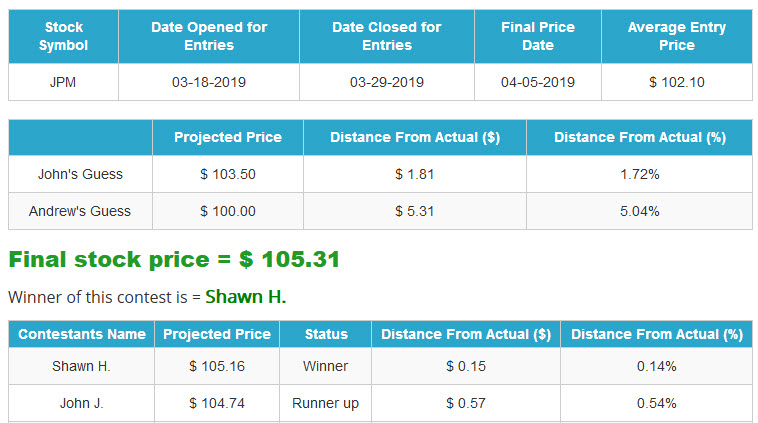The image size is (758, 423).
Task: Click the green Shawn H. winner name
Action: 246,297
